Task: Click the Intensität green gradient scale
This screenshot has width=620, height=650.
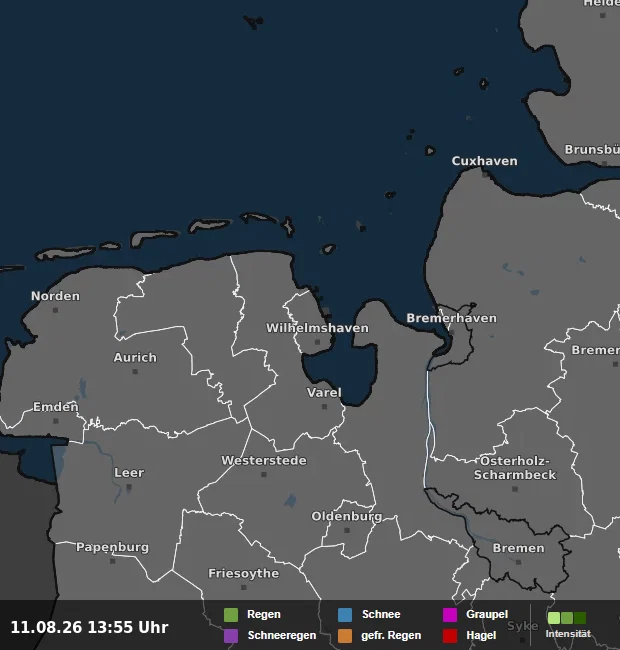Action: (x=567, y=618)
